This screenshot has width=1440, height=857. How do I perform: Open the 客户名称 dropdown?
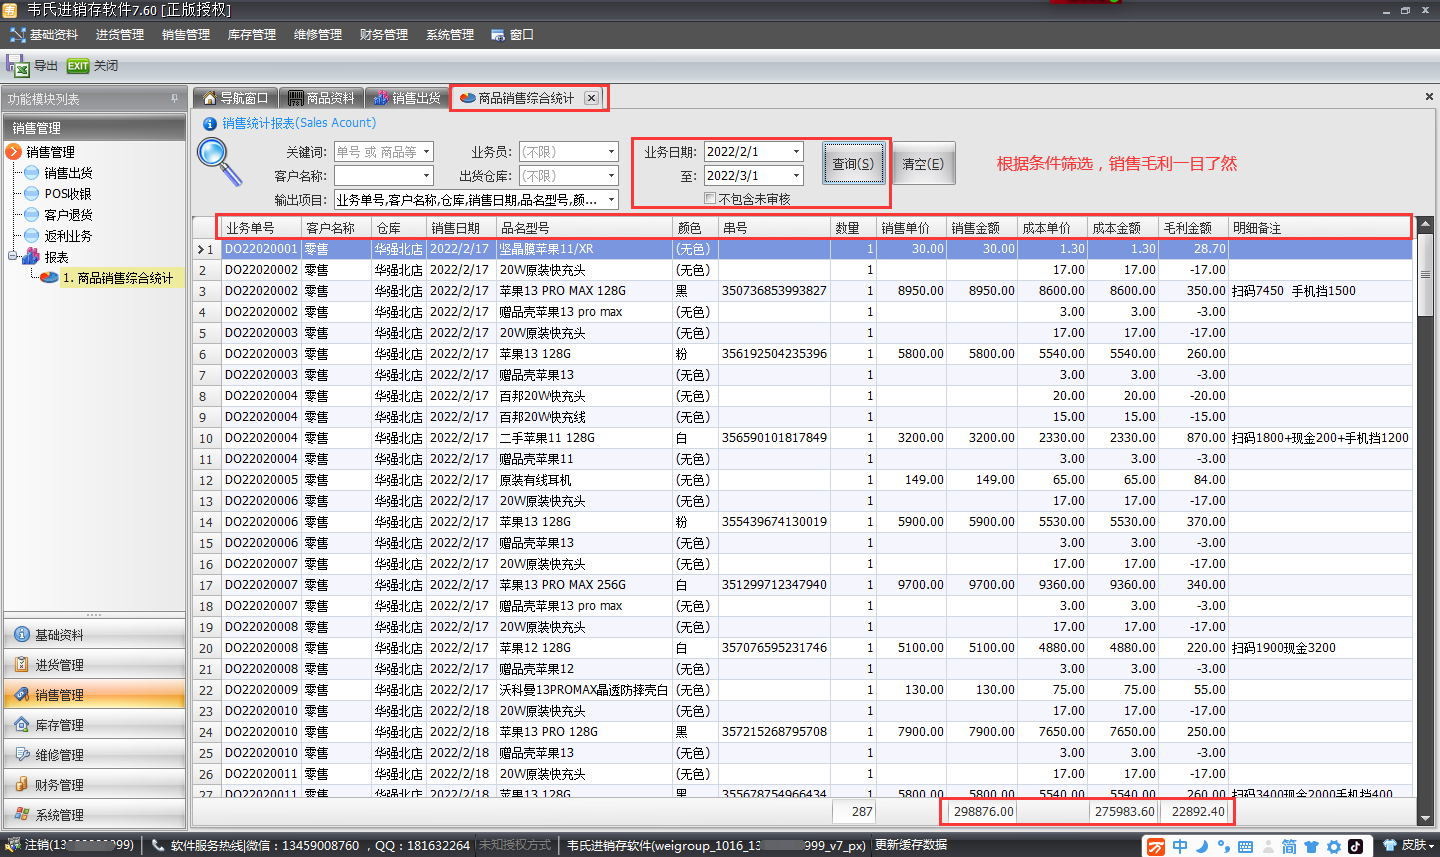pos(426,176)
